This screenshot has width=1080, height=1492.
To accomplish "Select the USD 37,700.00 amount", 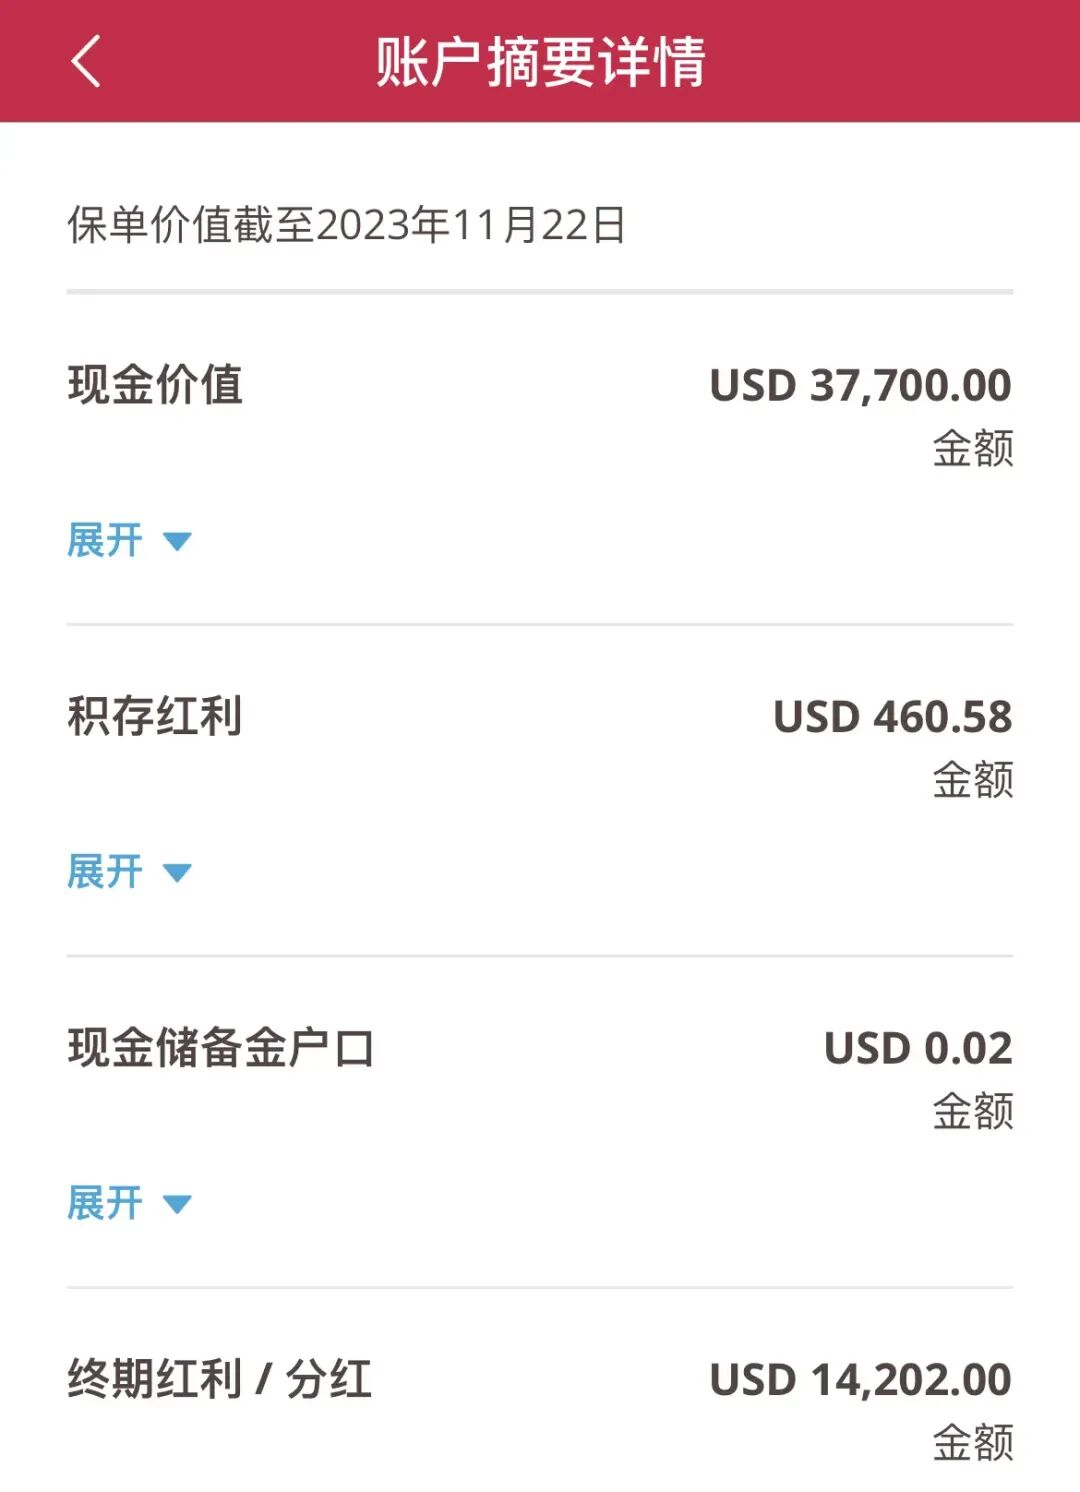I will coord(860,386).
